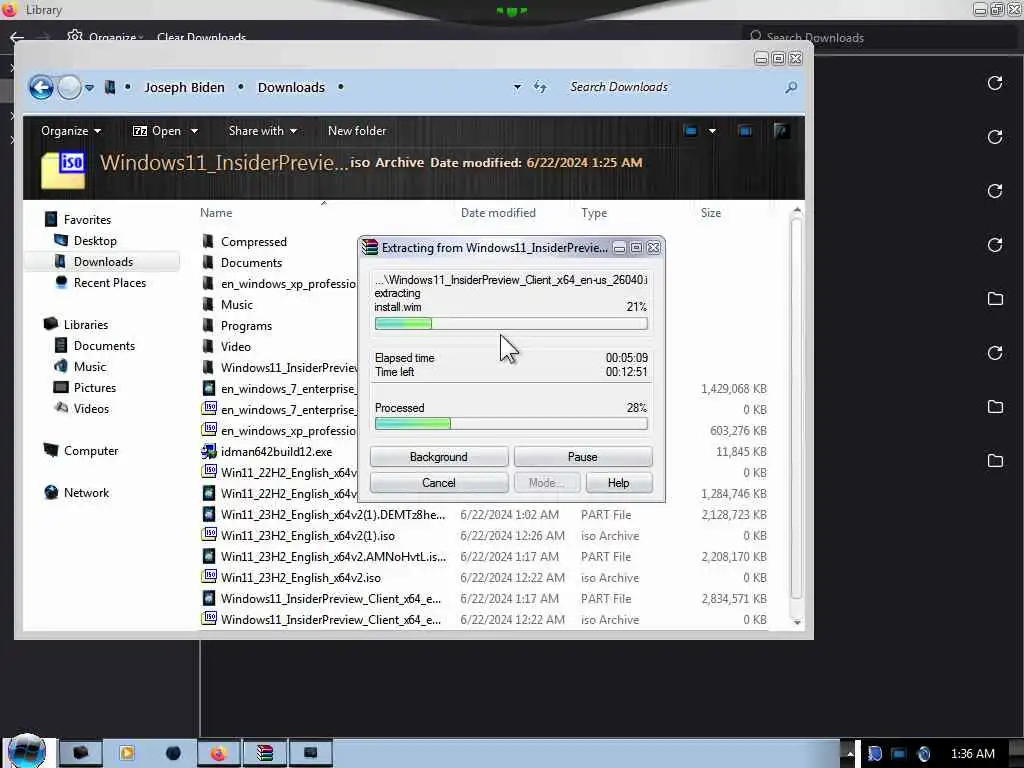Select idman642build12.exe file
Viewport: 1024px width, 768px height.
click(x=276, y=451)
